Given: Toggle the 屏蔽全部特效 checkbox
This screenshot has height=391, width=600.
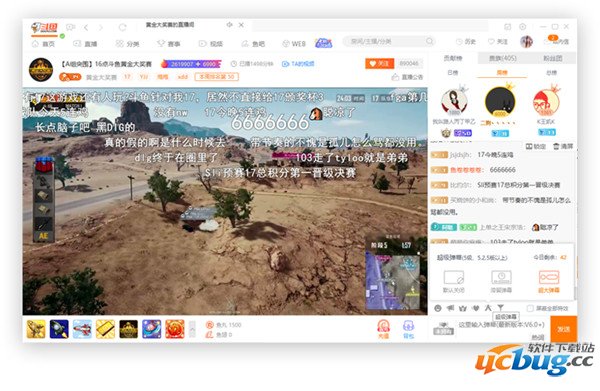Looking at the screenshot, I should 530,308.
